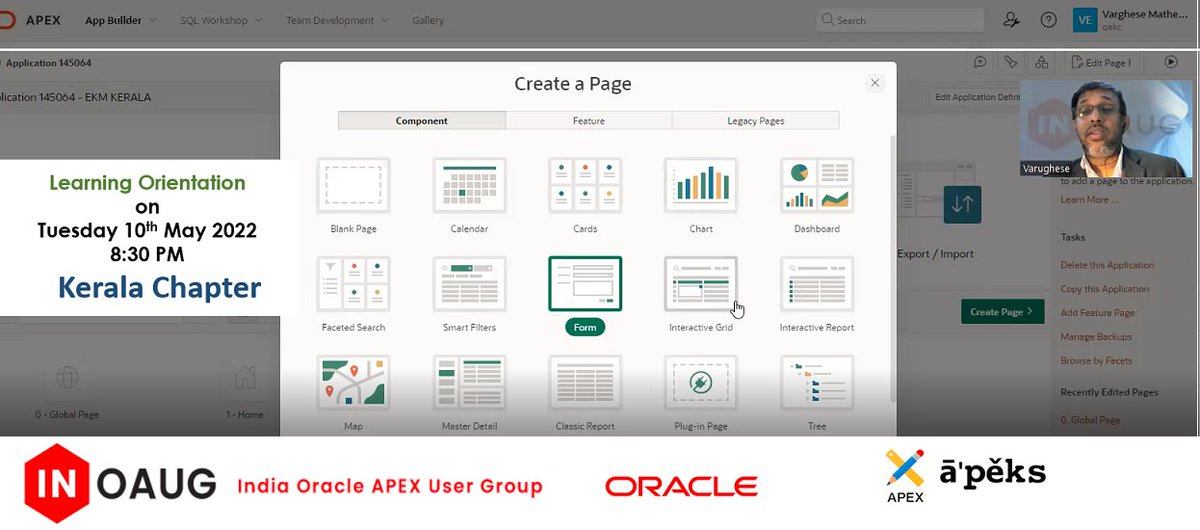Close the Create a Page dialog

875,83
